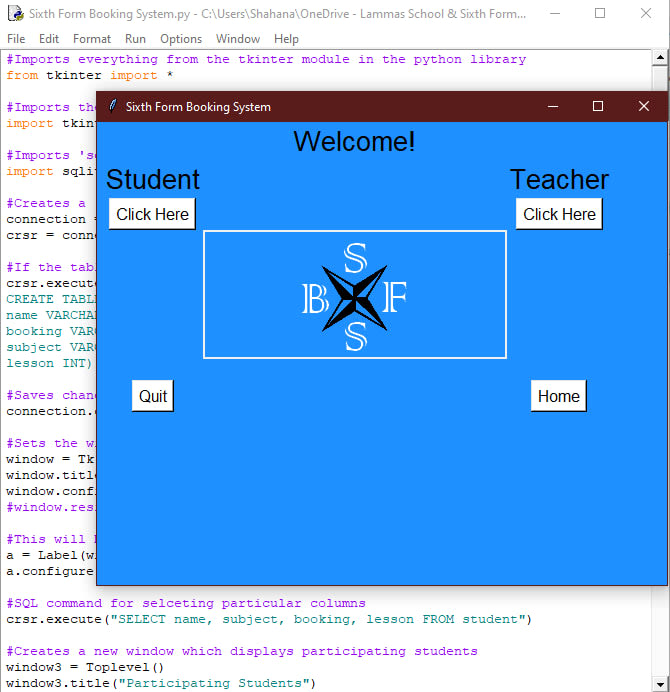Maximize the IDLE editor window
Viewport: 670px width, 692px height.
tap(600, 14)
